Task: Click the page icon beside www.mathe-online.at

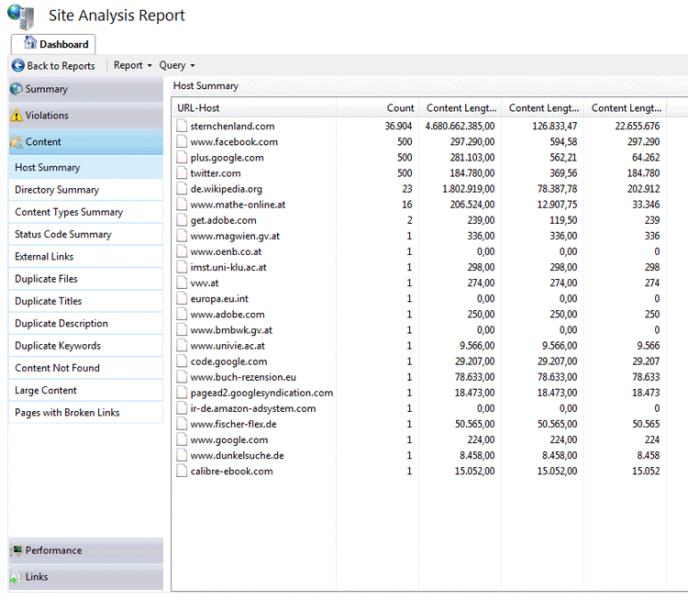Action: (182, 205)
